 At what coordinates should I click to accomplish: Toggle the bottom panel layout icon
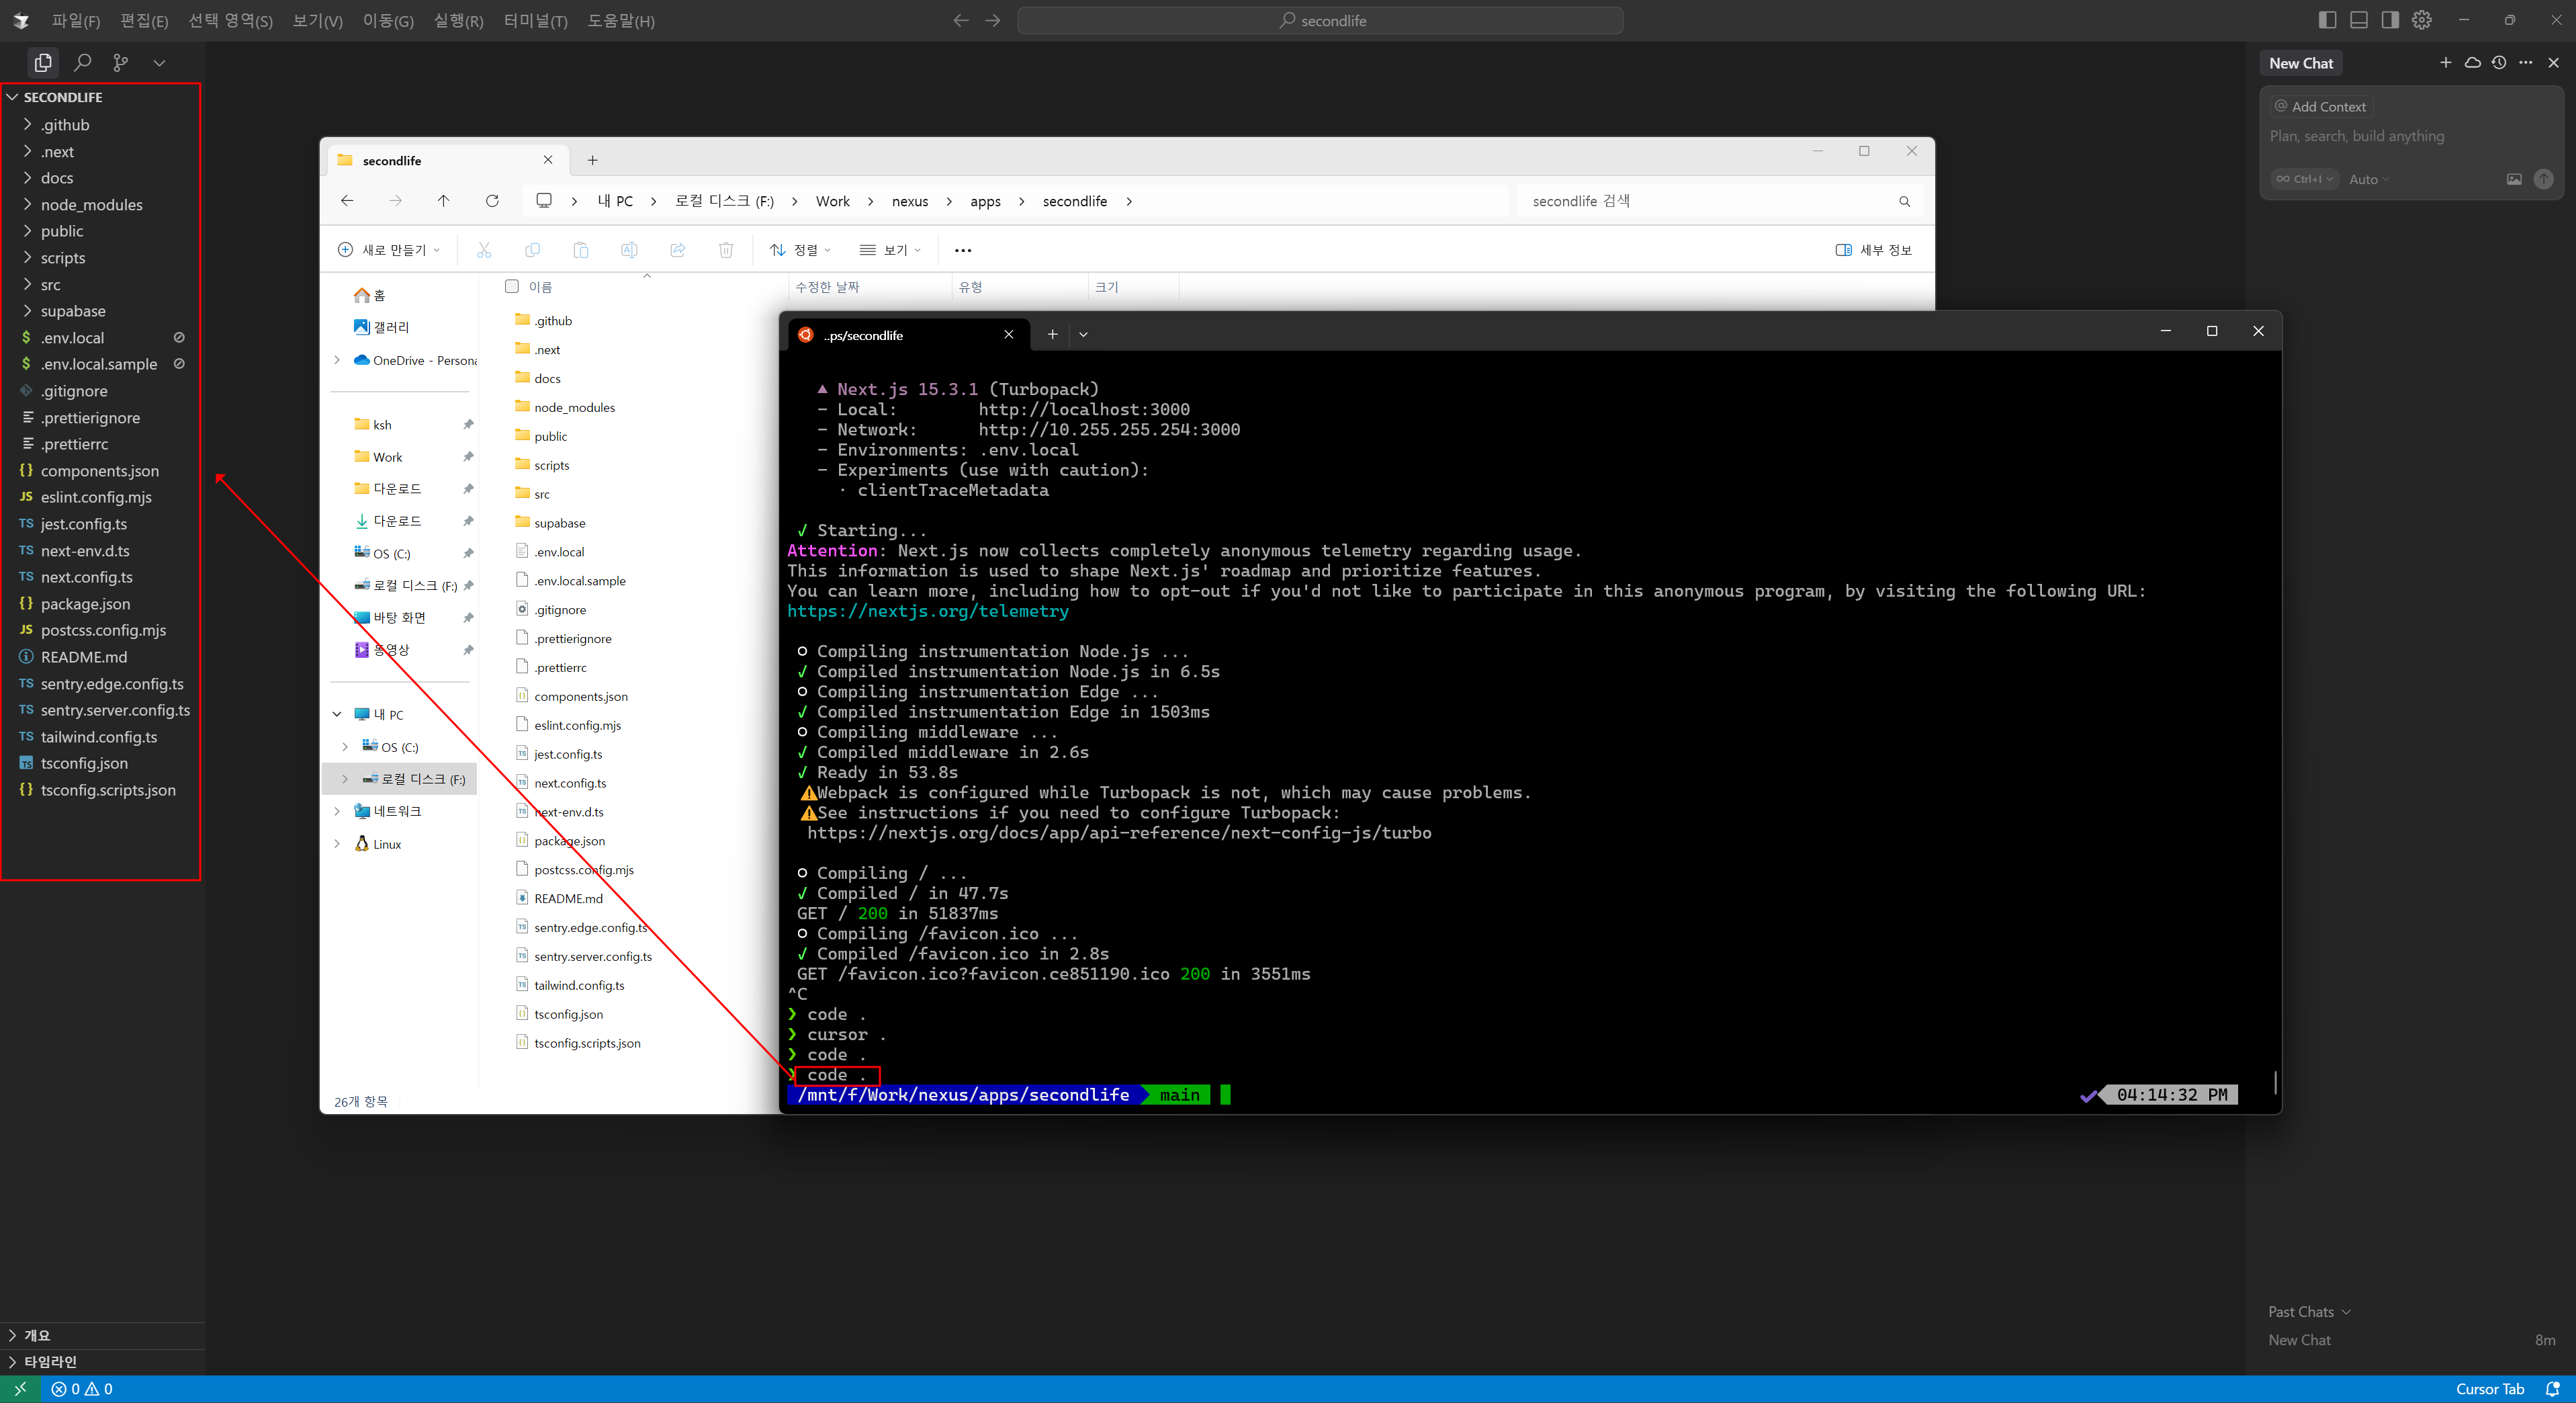pyautogui.click(x=2358, y=20)
